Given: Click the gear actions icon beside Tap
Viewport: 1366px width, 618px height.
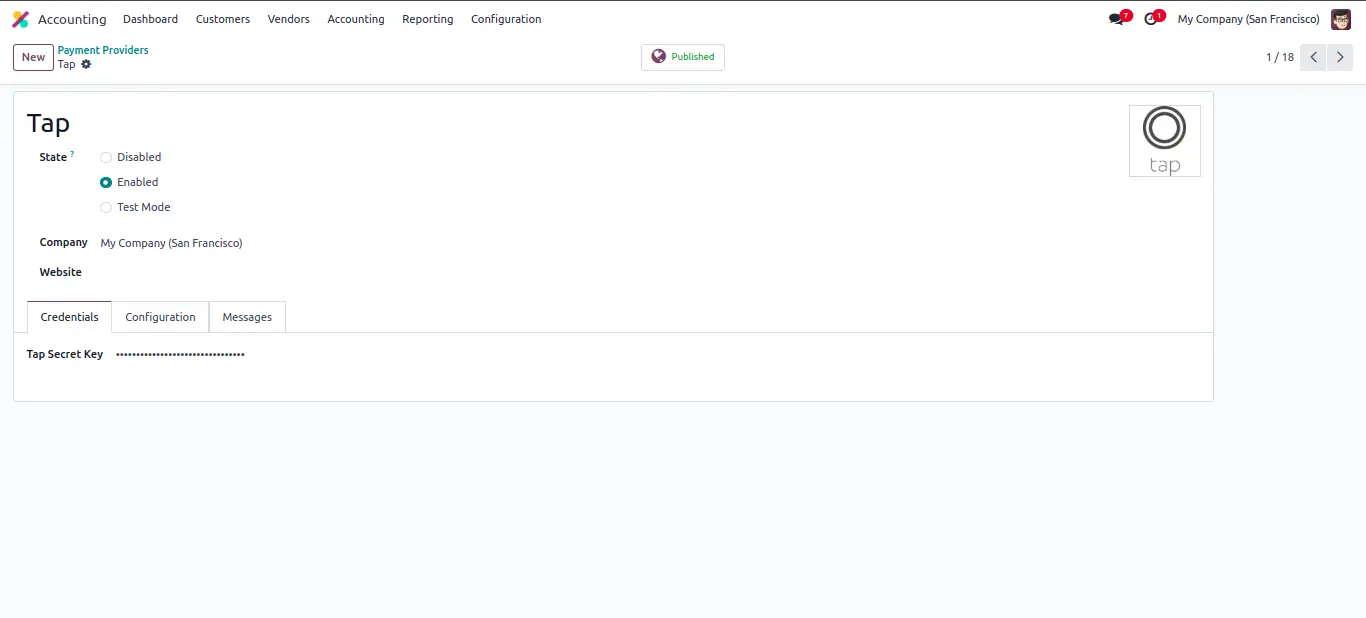Looking at the screenshot, I should 86,64.
